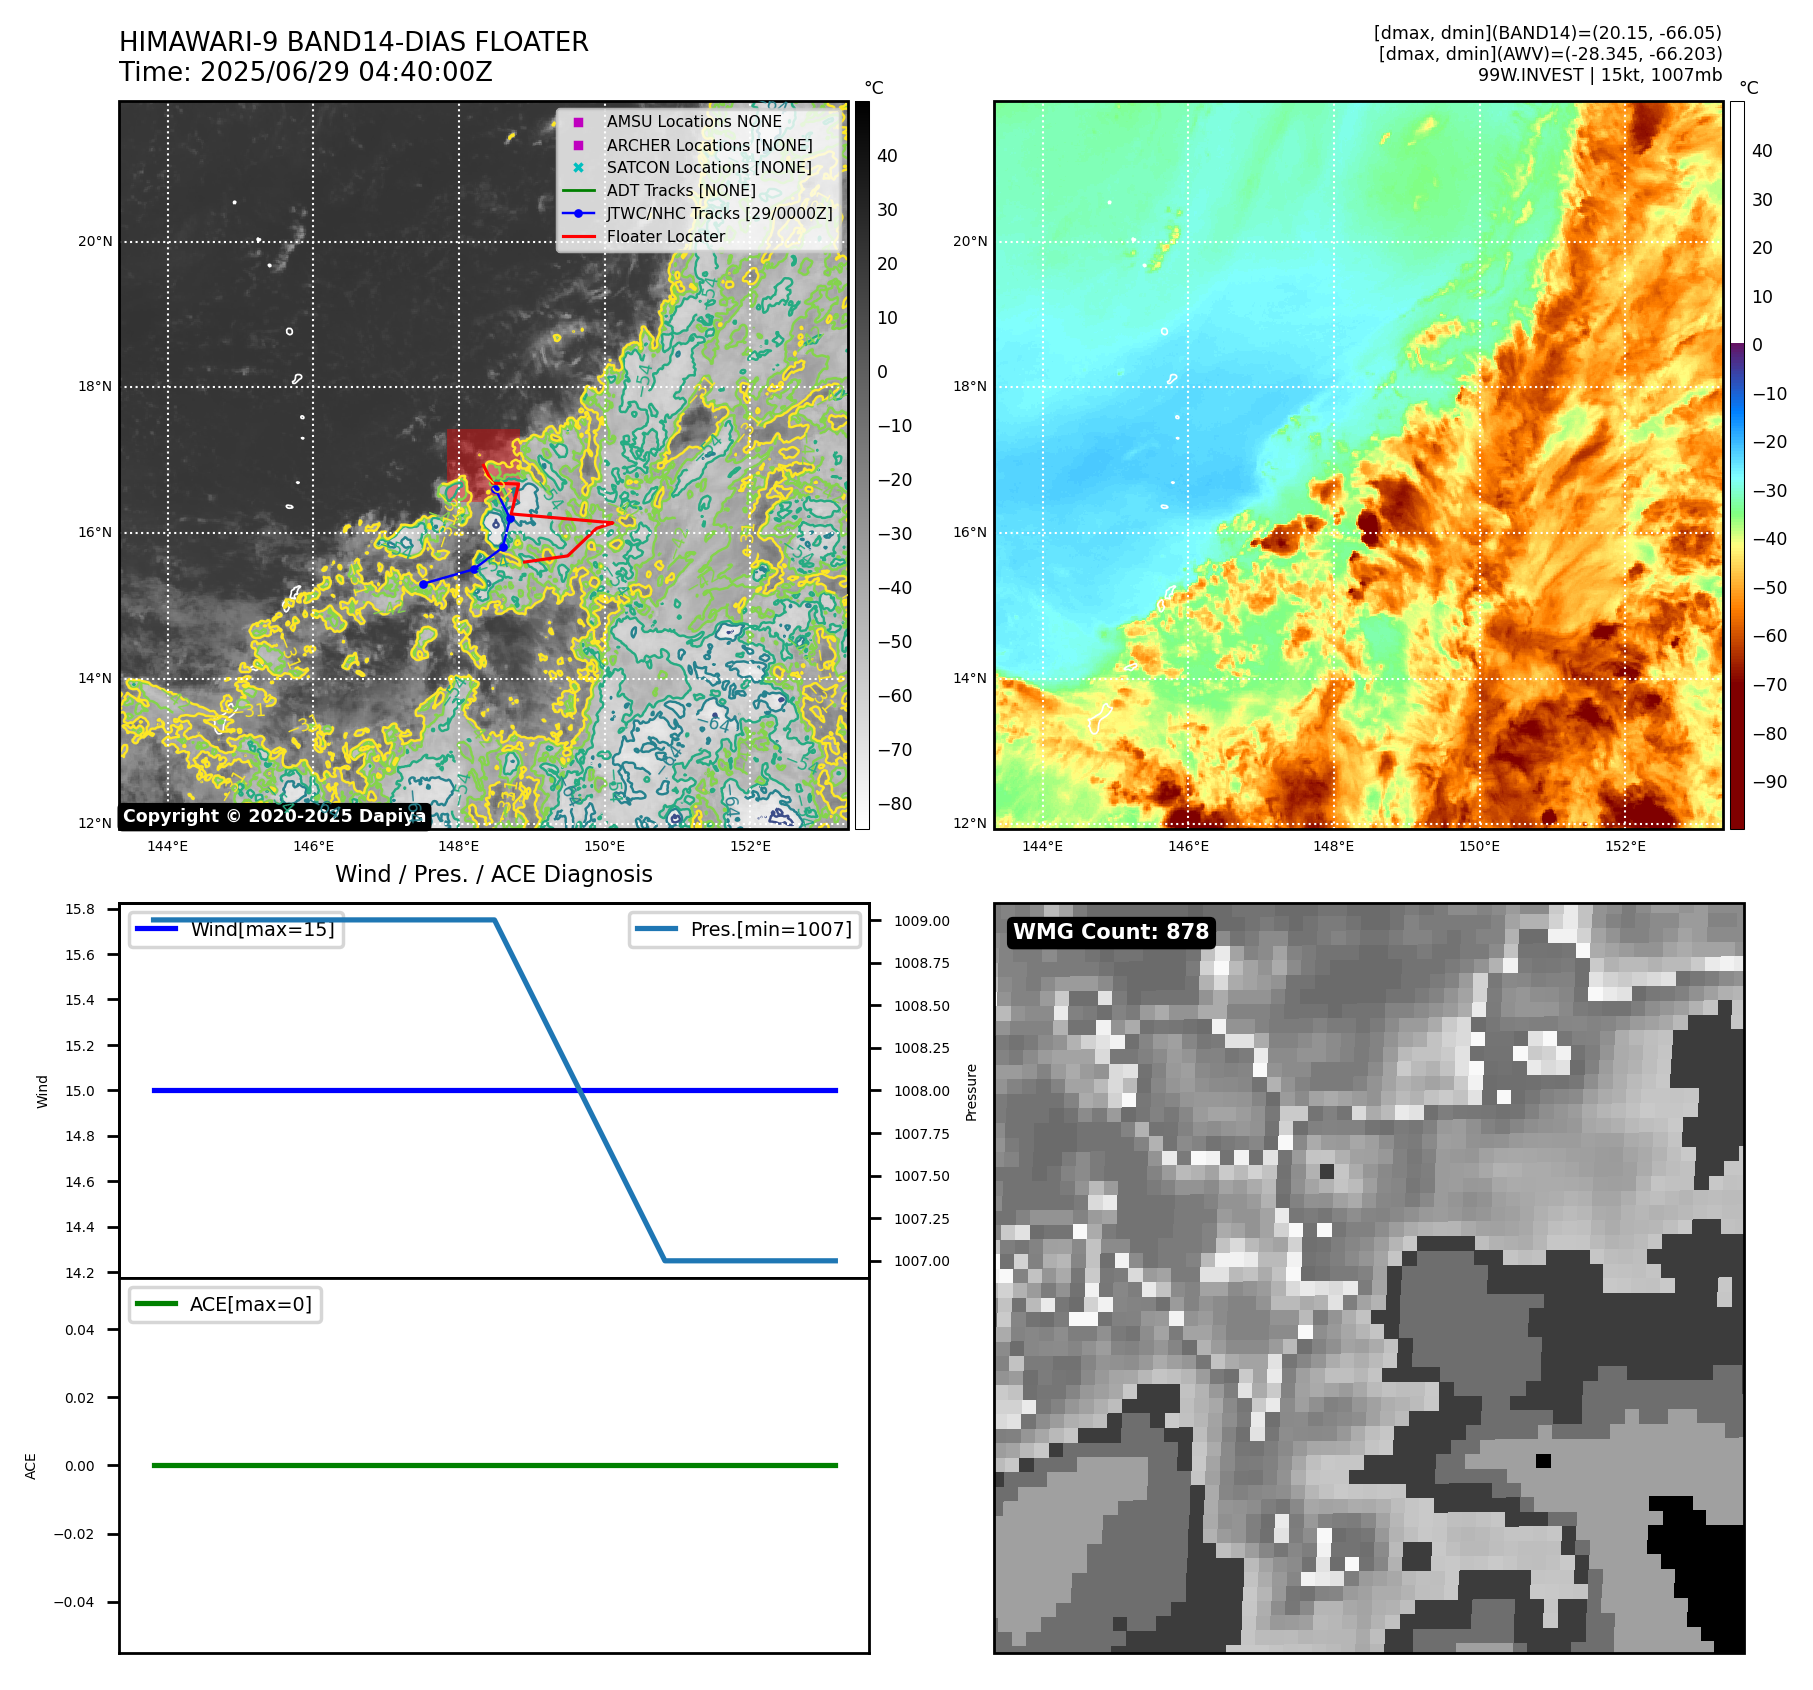Click the green line sample beside ADT Tracks
Screen dimensions: 1813x1690
coord(578,191)
